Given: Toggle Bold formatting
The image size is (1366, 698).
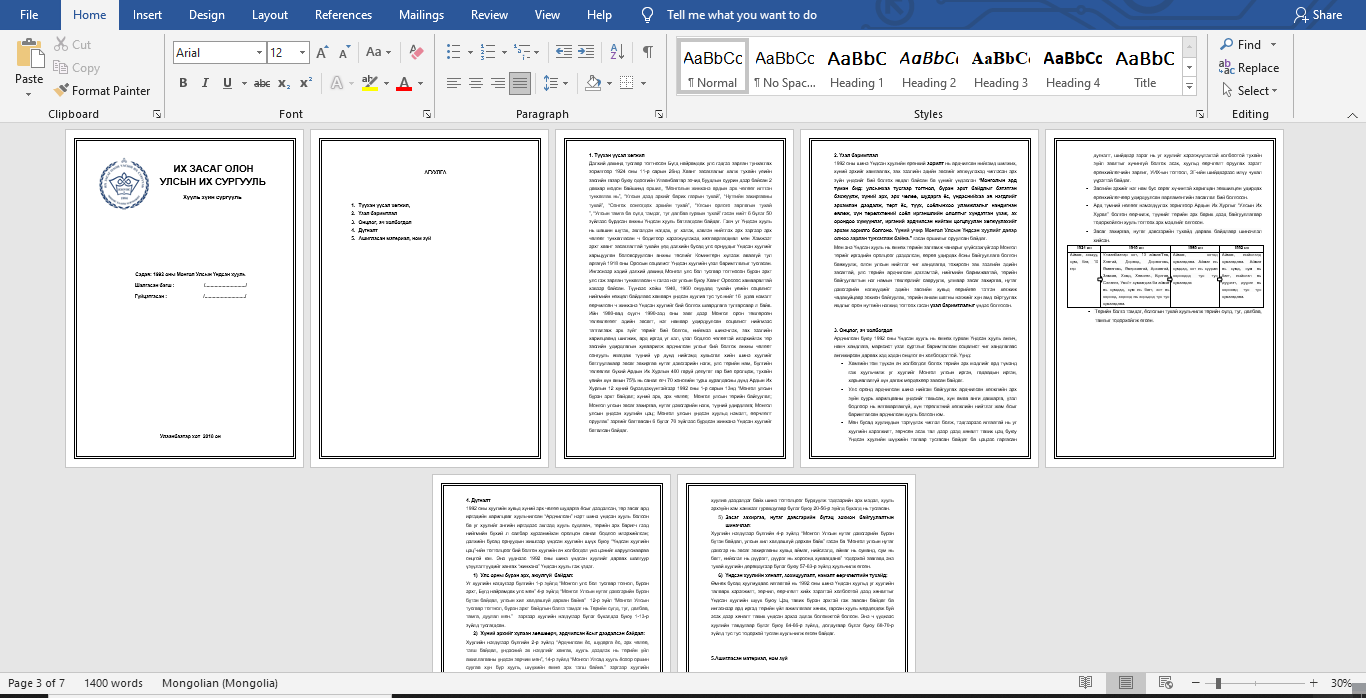Looking at the screenshot, I should pyautogui.click(x=183, y=83).
